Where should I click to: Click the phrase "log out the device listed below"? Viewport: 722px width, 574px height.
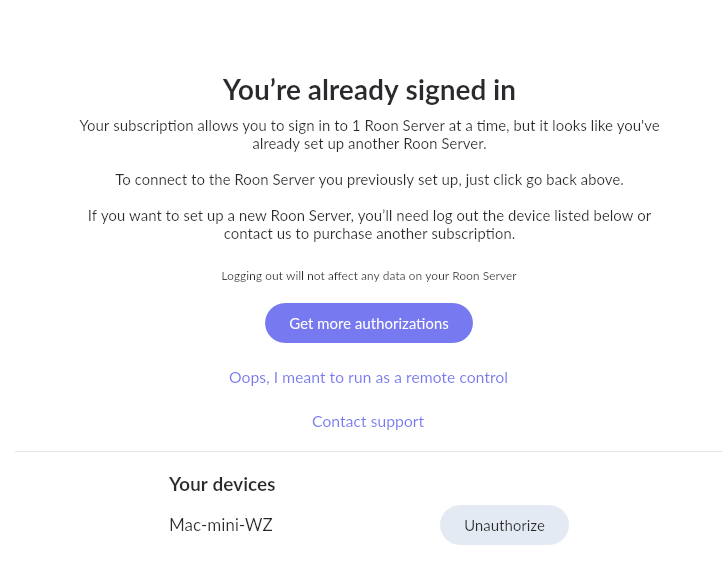(x=532, y=216)
